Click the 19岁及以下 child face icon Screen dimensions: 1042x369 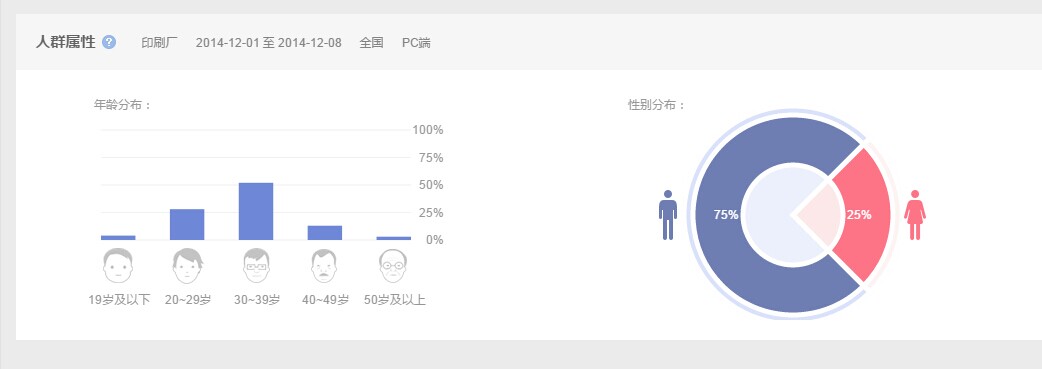click(118, 266)
